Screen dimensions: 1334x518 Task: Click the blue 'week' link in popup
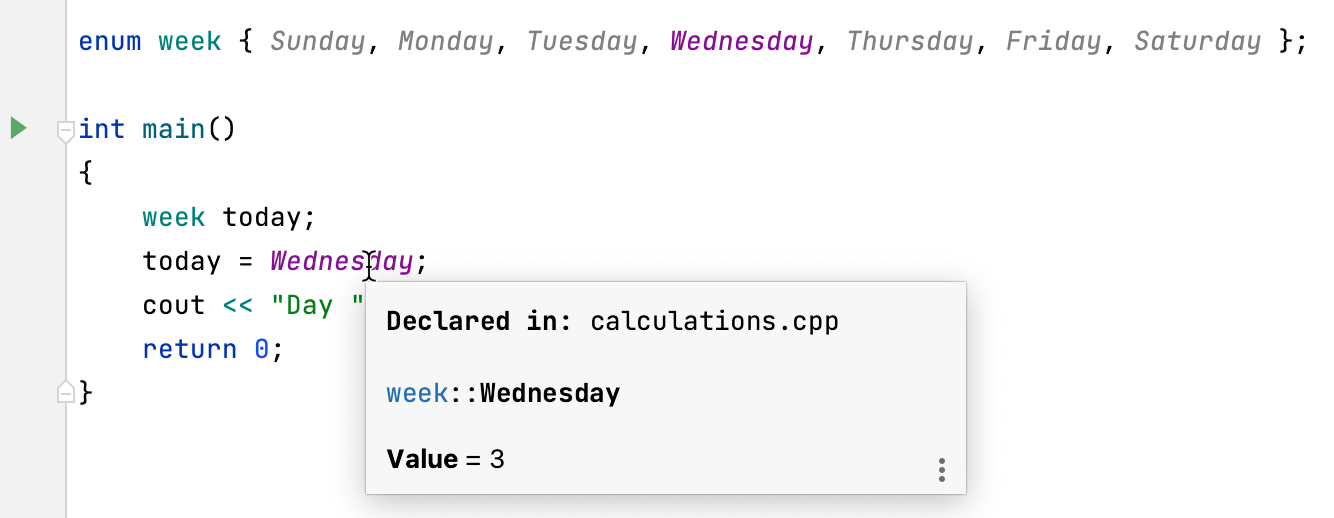click(416, 393)
